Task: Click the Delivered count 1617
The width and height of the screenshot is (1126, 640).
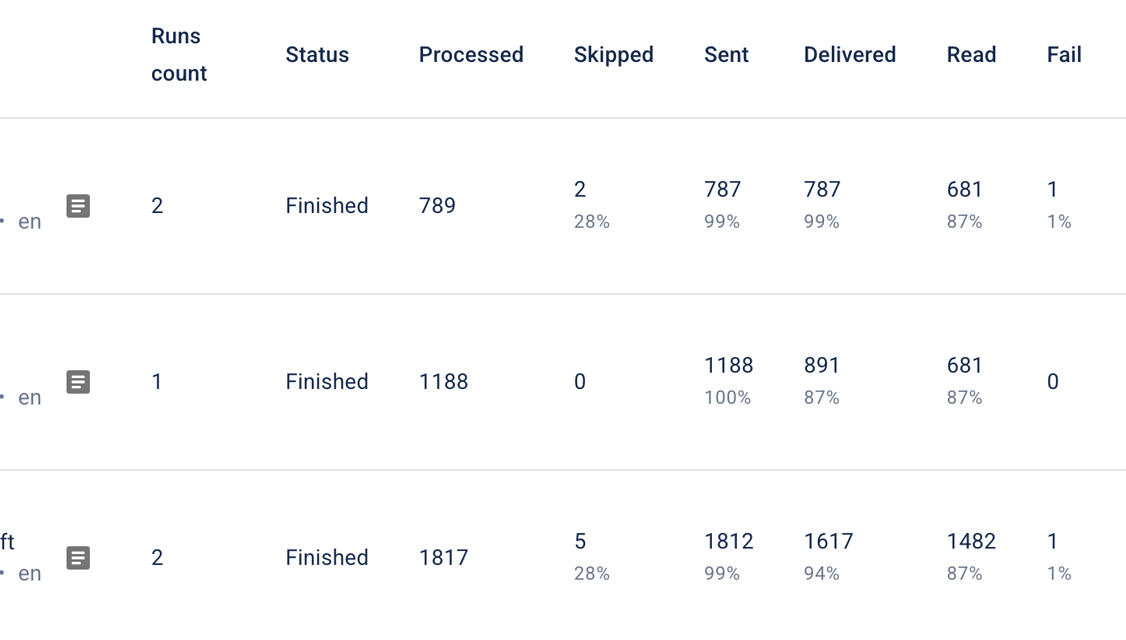Action: tap(828, 542)
